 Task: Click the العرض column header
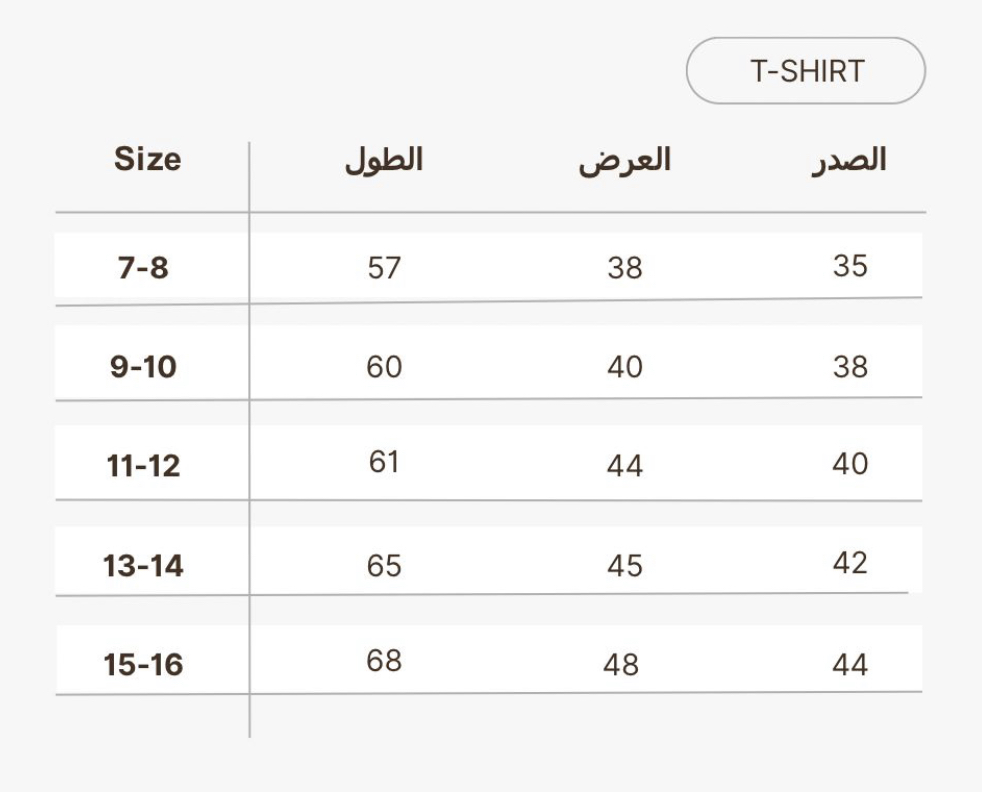(624, 161)
